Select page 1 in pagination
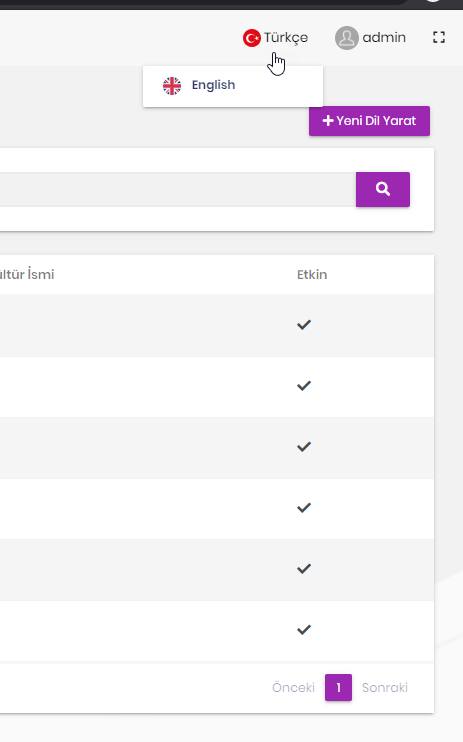The width and height of the screenshot is (463, 742). coord(338,688)
